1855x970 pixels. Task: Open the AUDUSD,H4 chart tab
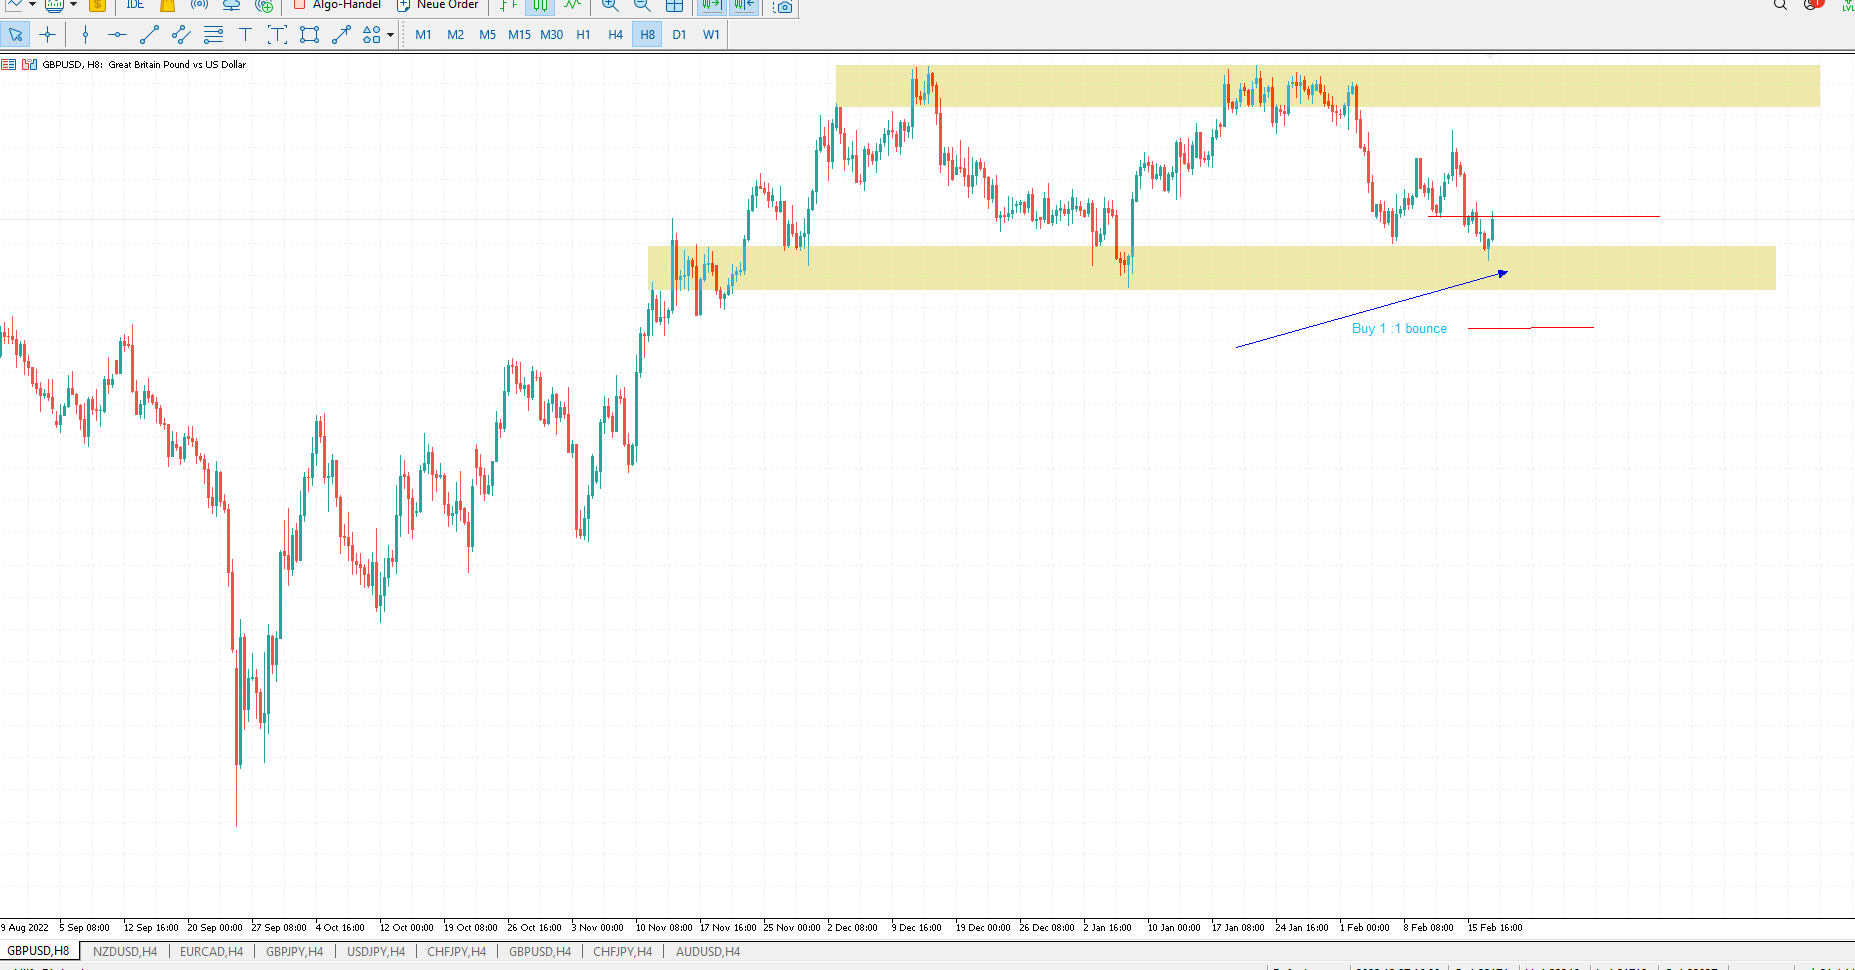pos(708,952)
